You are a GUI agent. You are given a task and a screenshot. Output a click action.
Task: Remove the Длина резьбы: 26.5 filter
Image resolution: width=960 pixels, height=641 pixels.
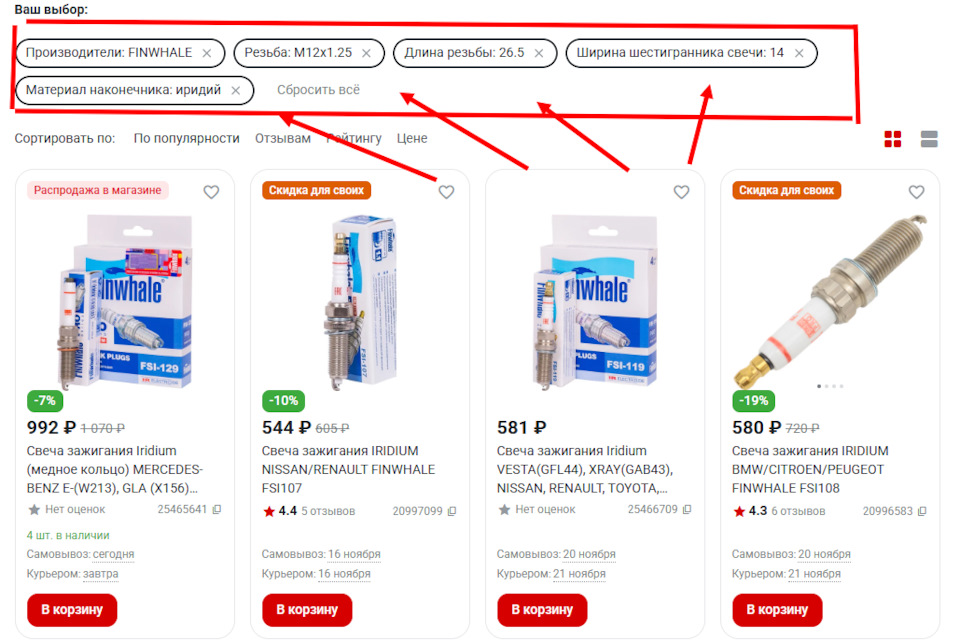point(539,53)
